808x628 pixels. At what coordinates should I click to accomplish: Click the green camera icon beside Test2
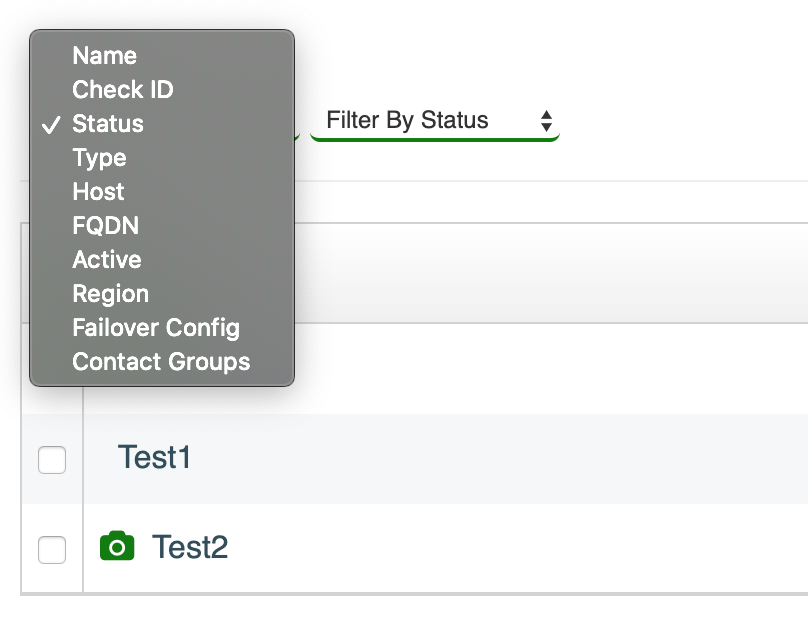point(117,546)
